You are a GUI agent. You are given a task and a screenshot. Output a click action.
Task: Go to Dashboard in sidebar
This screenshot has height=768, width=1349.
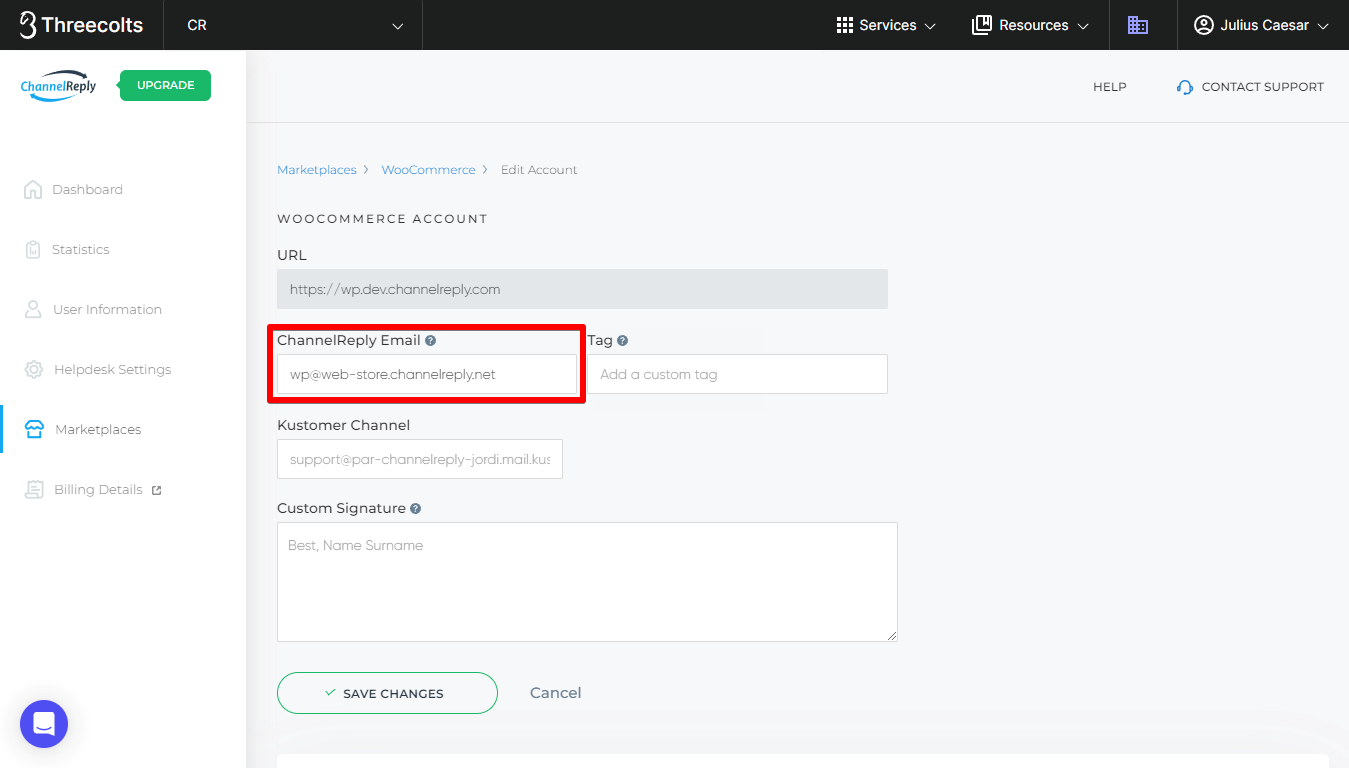(x=87, y=189)
